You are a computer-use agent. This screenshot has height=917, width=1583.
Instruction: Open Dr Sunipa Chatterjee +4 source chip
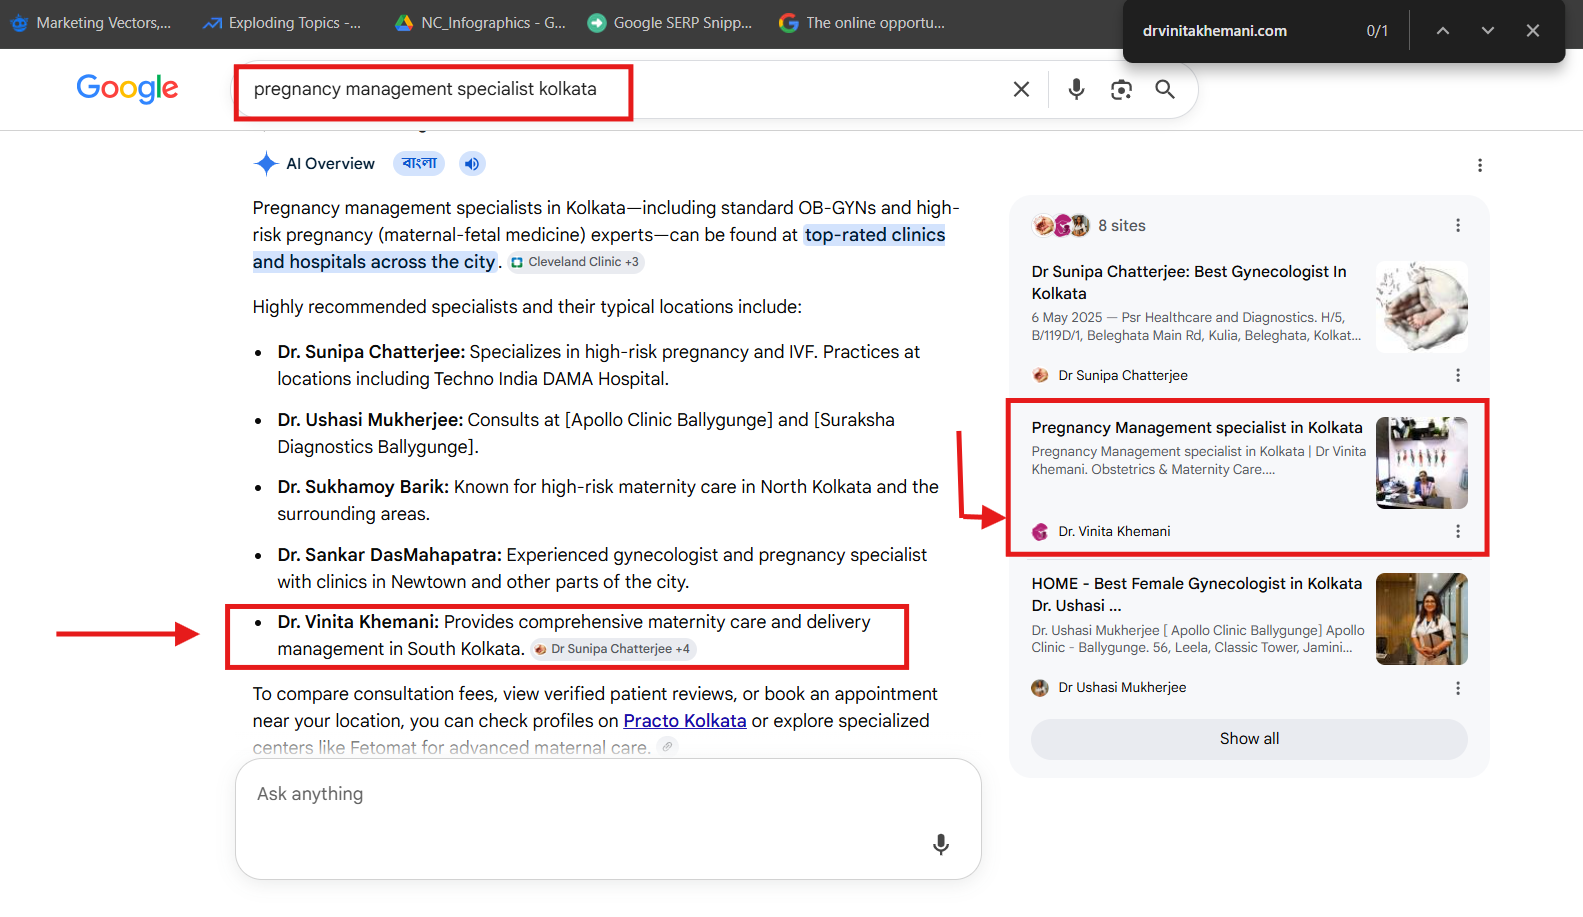click(612, 649)
